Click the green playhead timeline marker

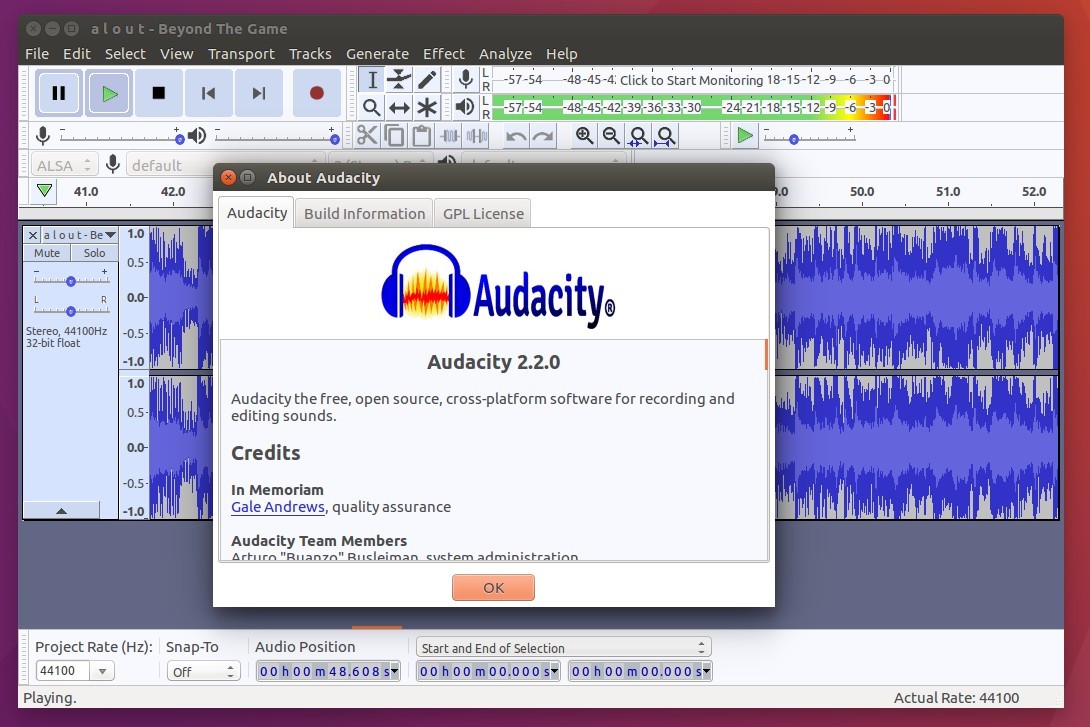coord(44,190)
